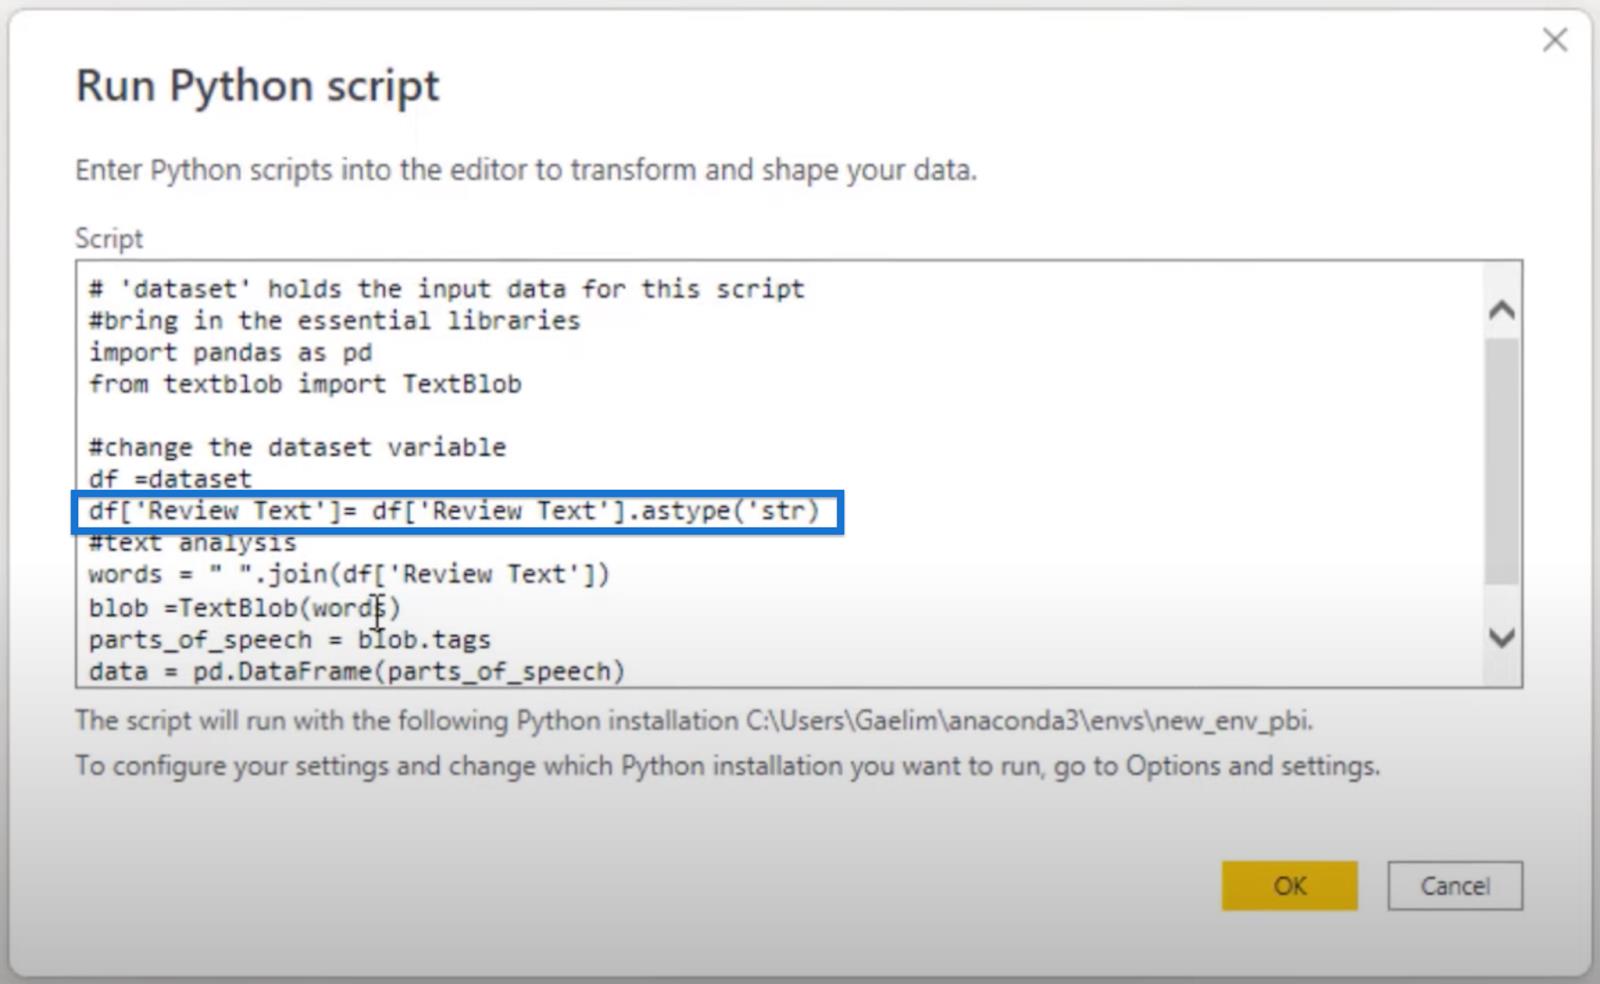
Task: Click the 'df =dataset' line
Action: [x=170, y=479]
